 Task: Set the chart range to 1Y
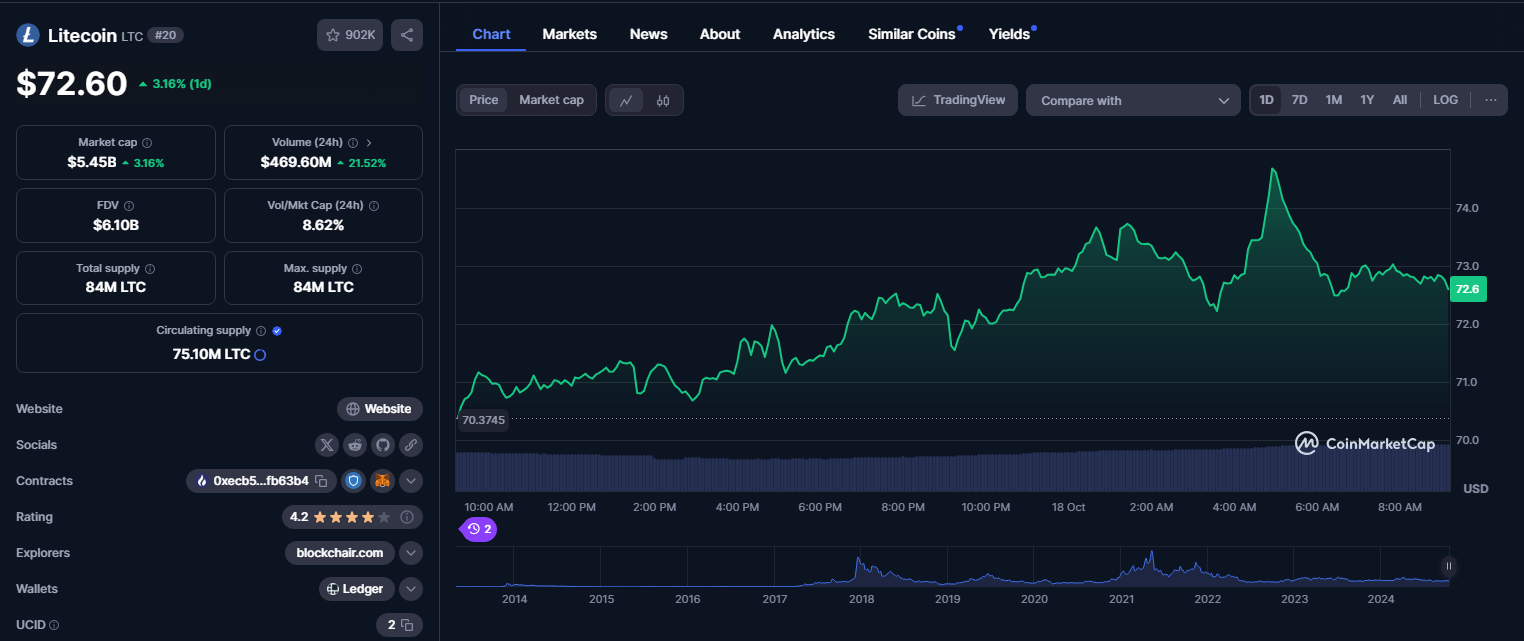coord(1367,100)
